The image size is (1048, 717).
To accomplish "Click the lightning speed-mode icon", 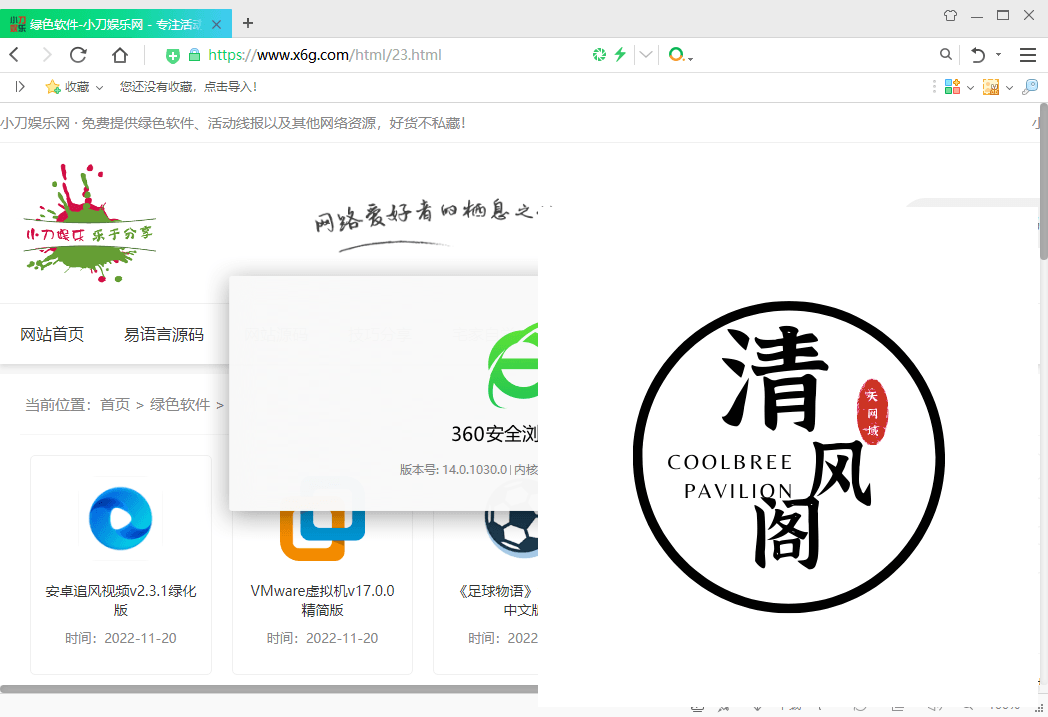I will 620,55.
